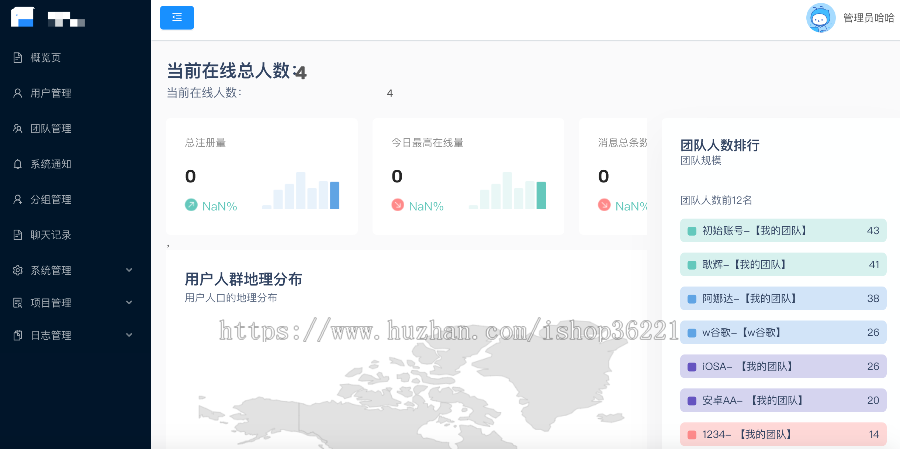Select 系统通知 in the sidebar
Screen dimensions: 900x449
click(51, 164)
